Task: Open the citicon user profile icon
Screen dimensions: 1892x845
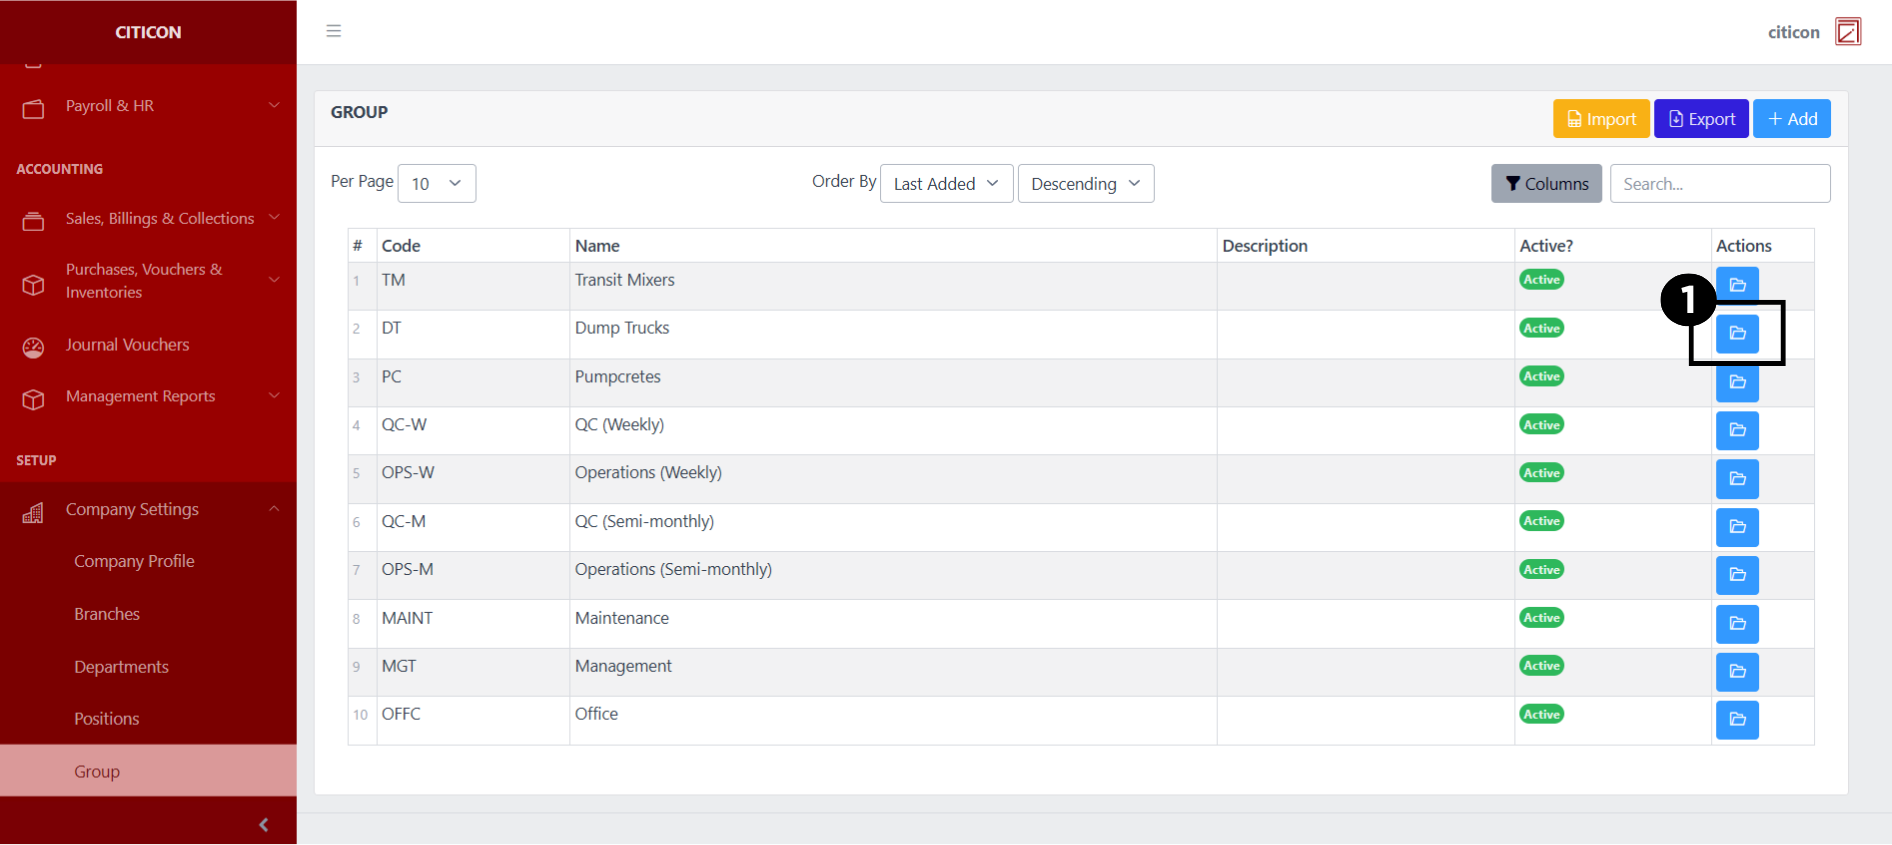Action: [x=1847, y=32]
